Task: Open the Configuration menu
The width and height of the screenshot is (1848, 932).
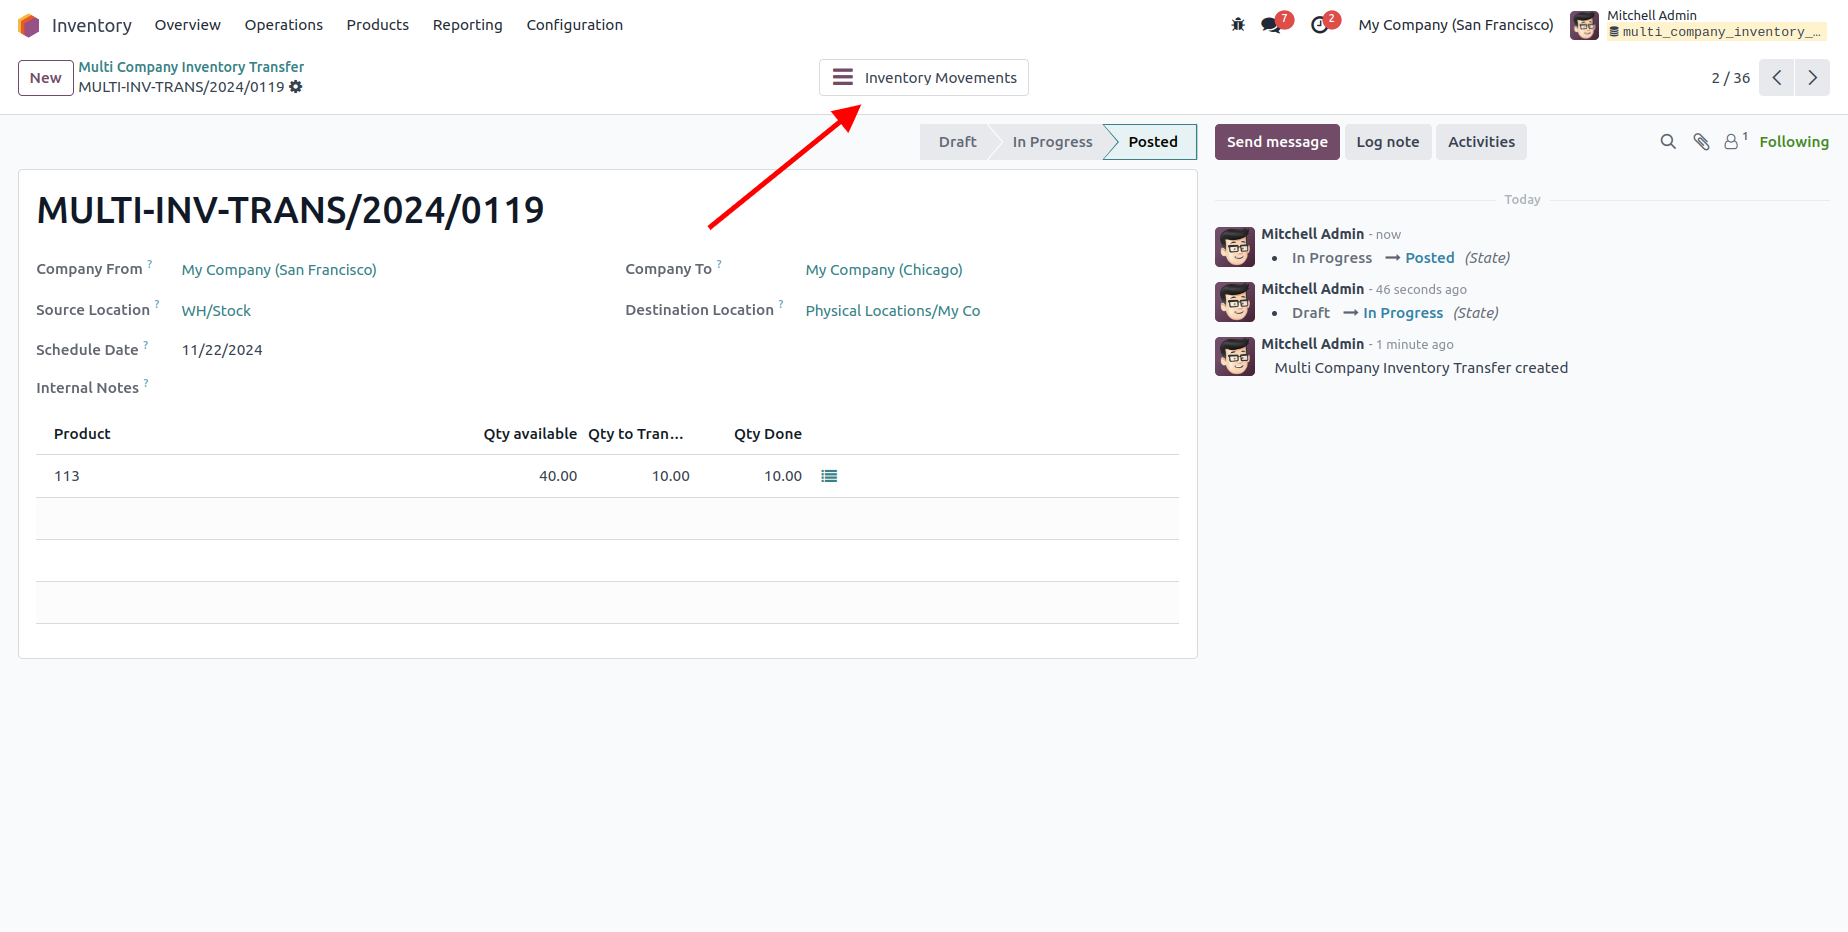Action: [574, 25]
